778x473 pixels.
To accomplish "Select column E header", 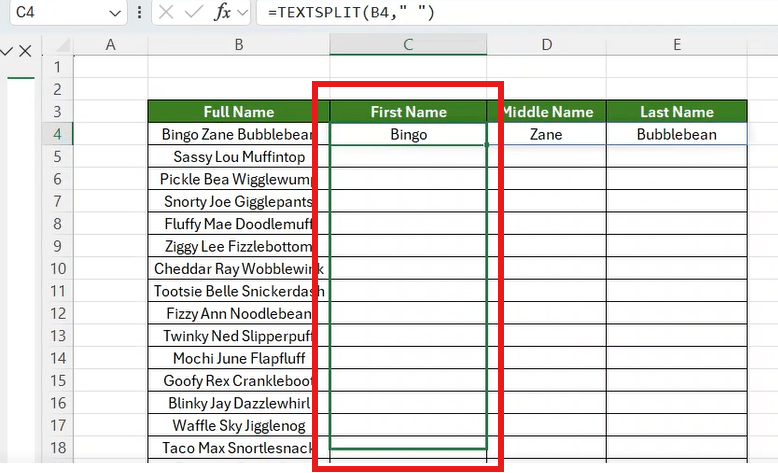I will 677,45.
